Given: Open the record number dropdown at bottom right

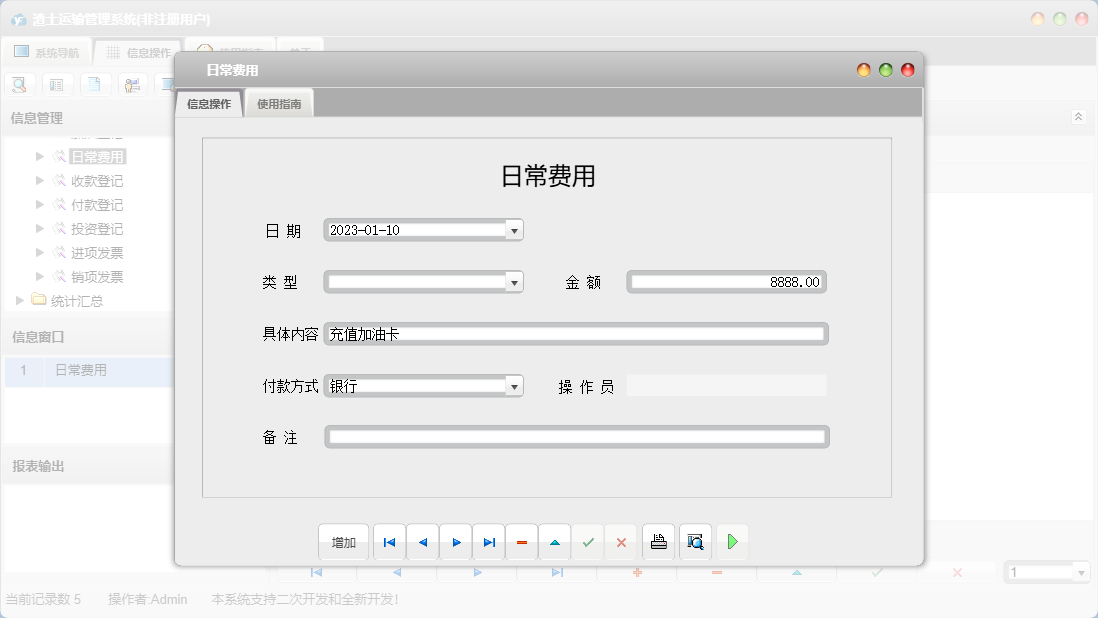Looking at the screenshot, I should (1079, 571).
